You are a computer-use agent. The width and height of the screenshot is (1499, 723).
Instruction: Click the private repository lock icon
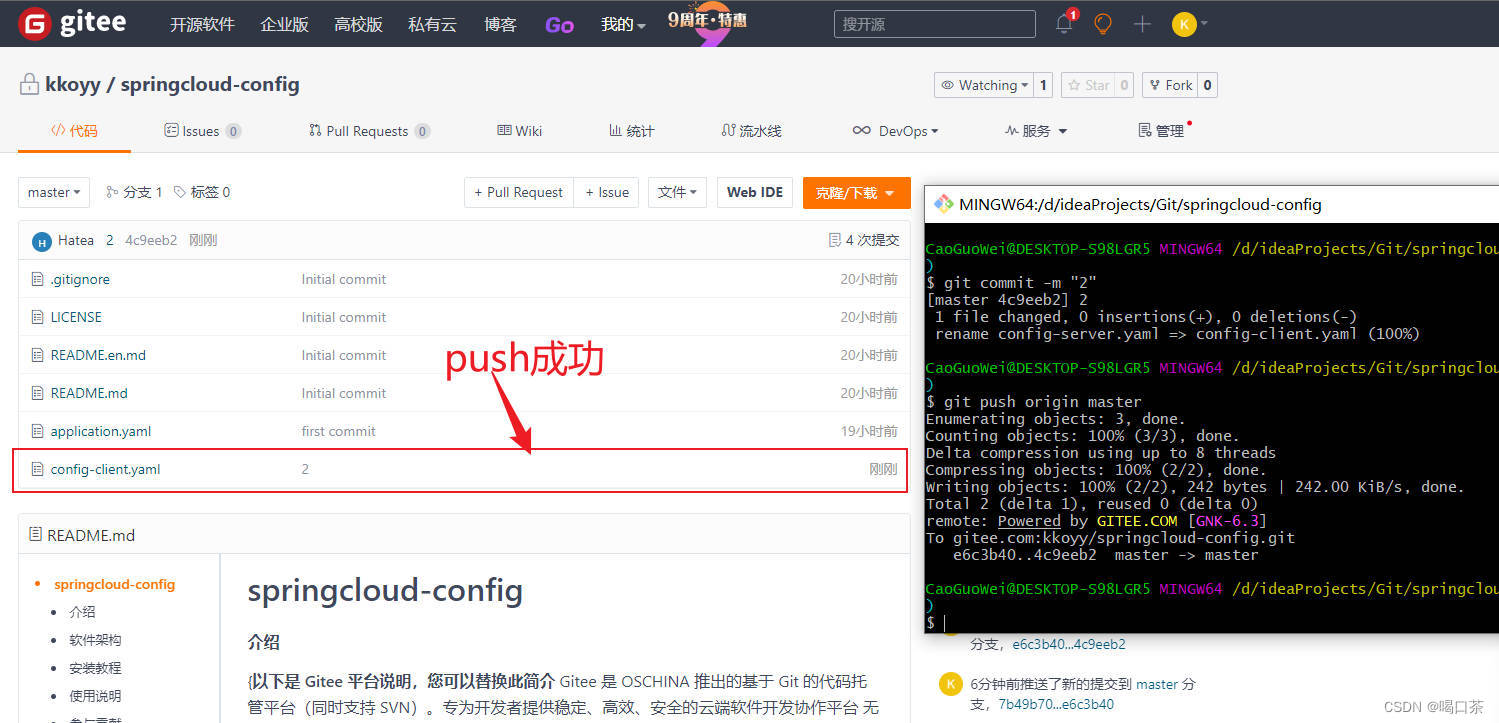pyautogui.click(x=29, y=85)
